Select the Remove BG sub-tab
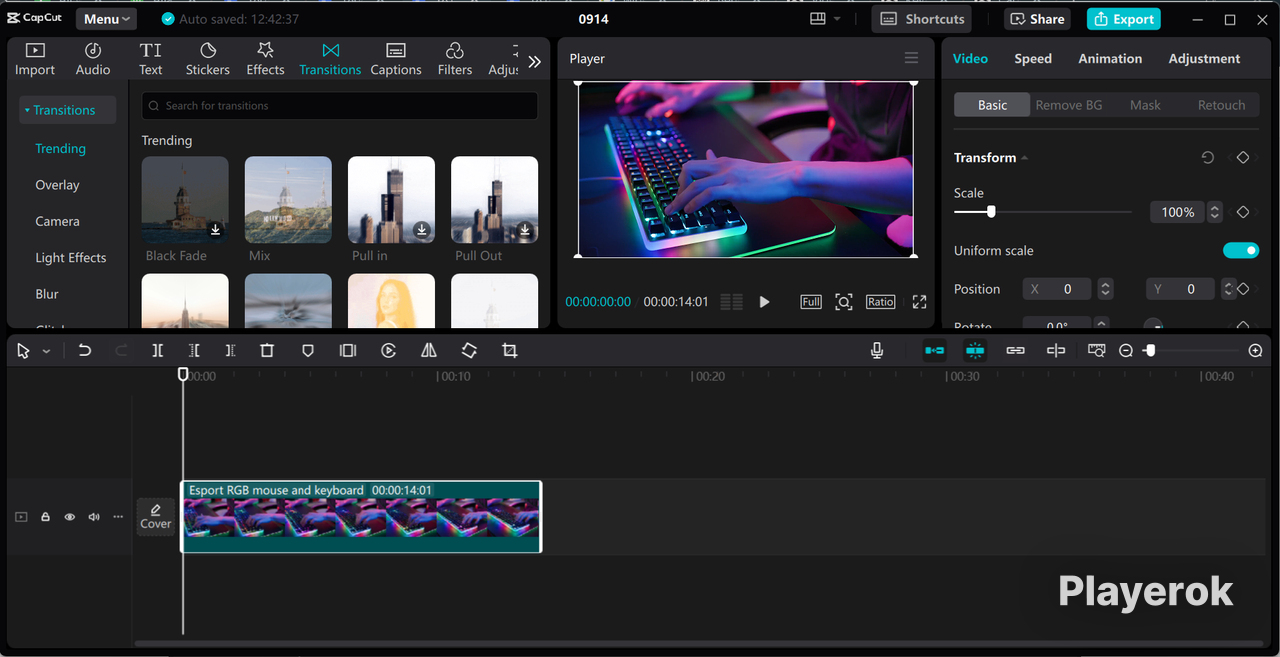The width and height of the screenshot is (1280, 657). pyautogui.click(x=1068, y=105)
